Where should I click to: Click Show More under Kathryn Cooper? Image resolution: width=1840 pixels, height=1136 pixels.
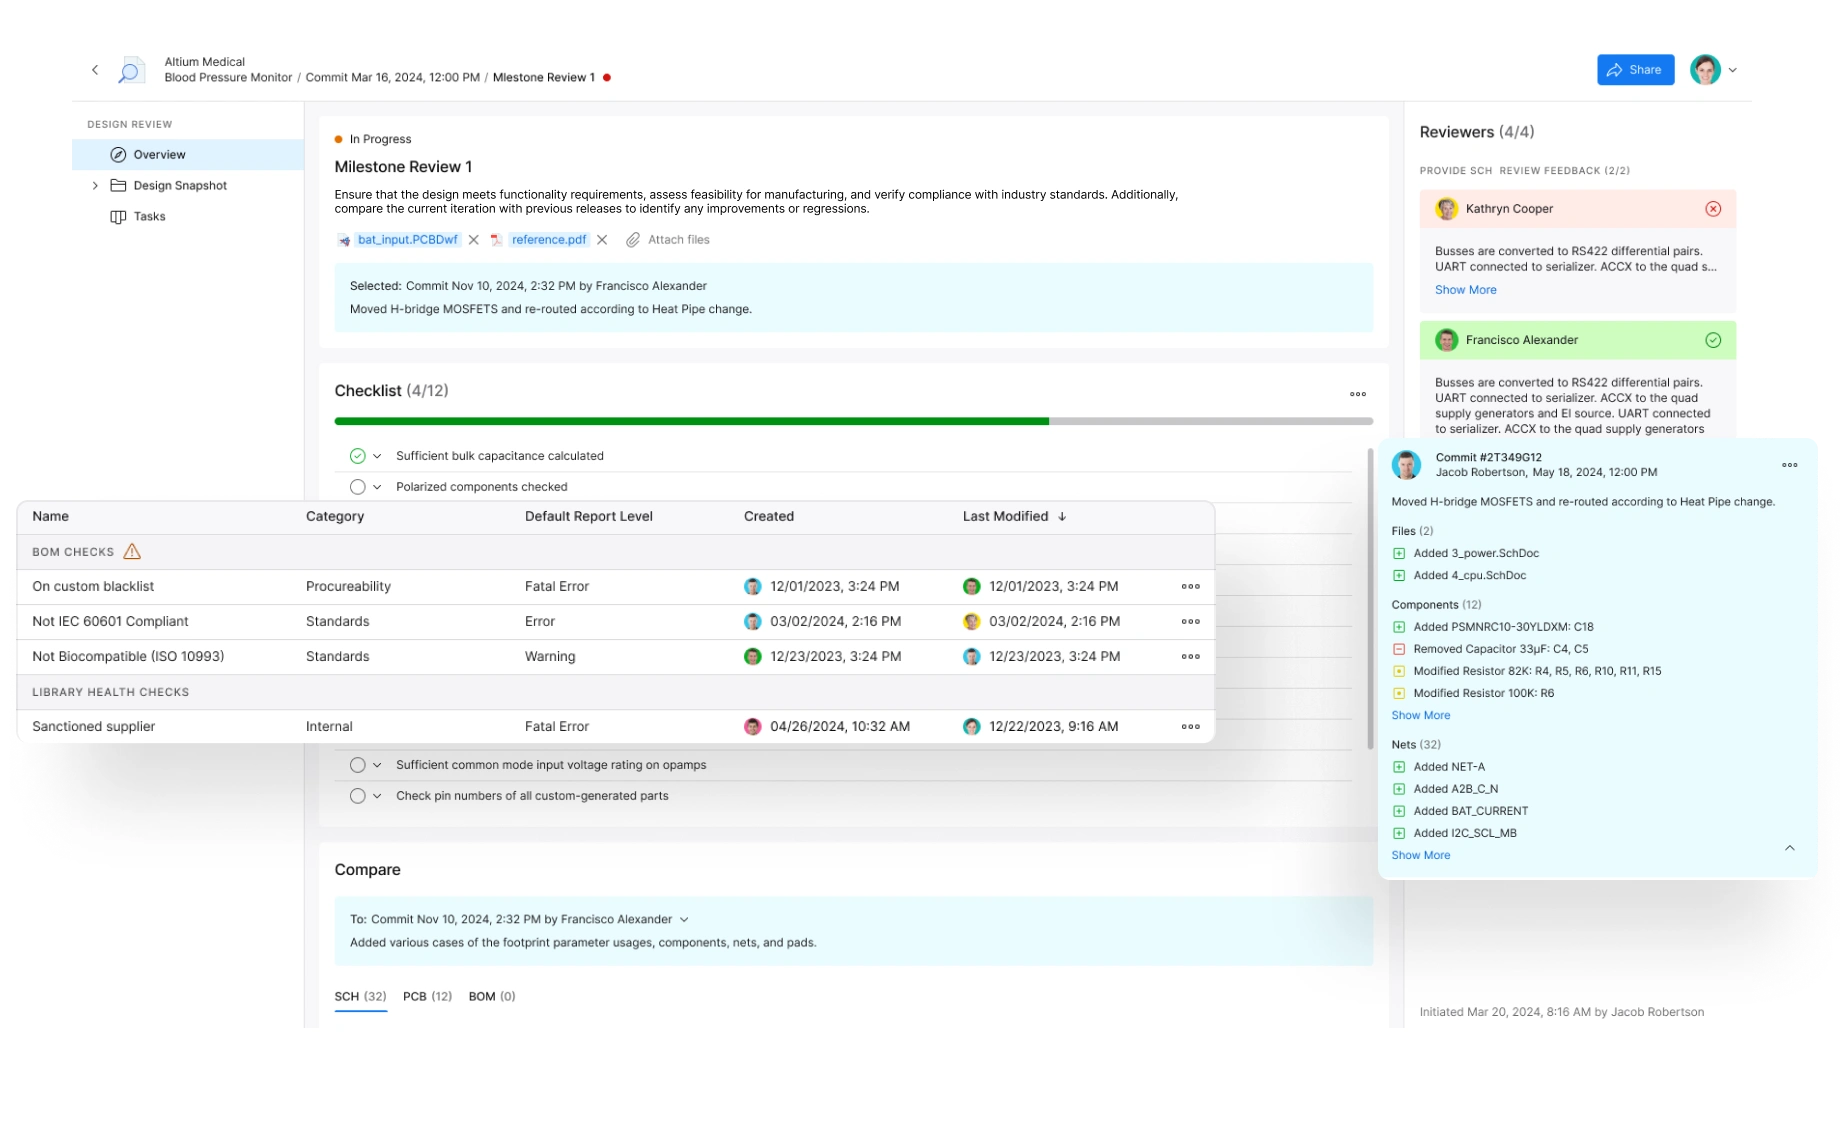[x=1465, y=290]
